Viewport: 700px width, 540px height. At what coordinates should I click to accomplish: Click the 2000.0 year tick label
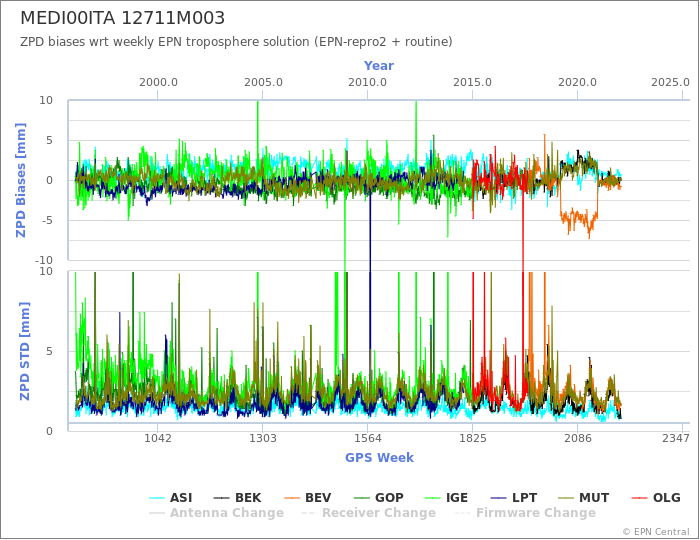pos(158,83)
